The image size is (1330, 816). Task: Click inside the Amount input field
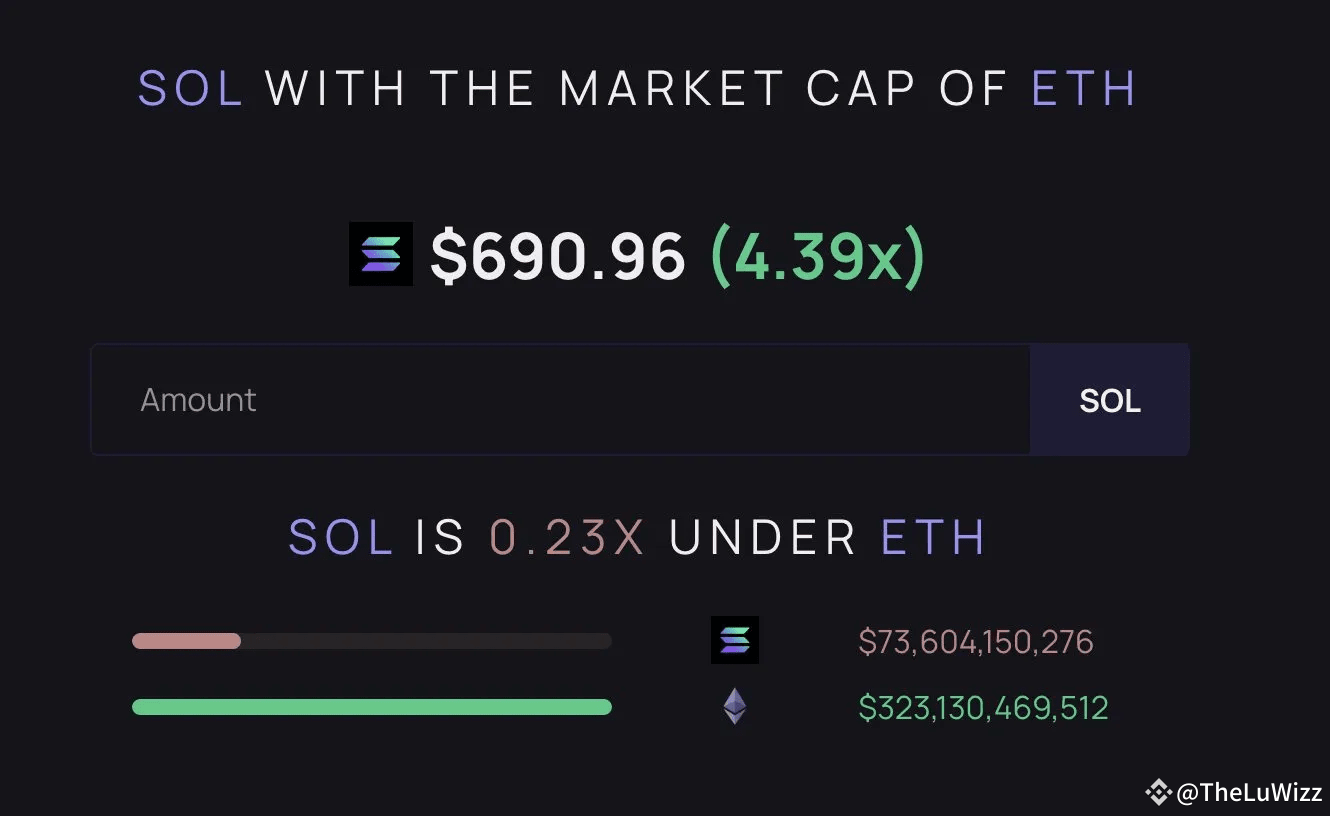tap(560, 400)
